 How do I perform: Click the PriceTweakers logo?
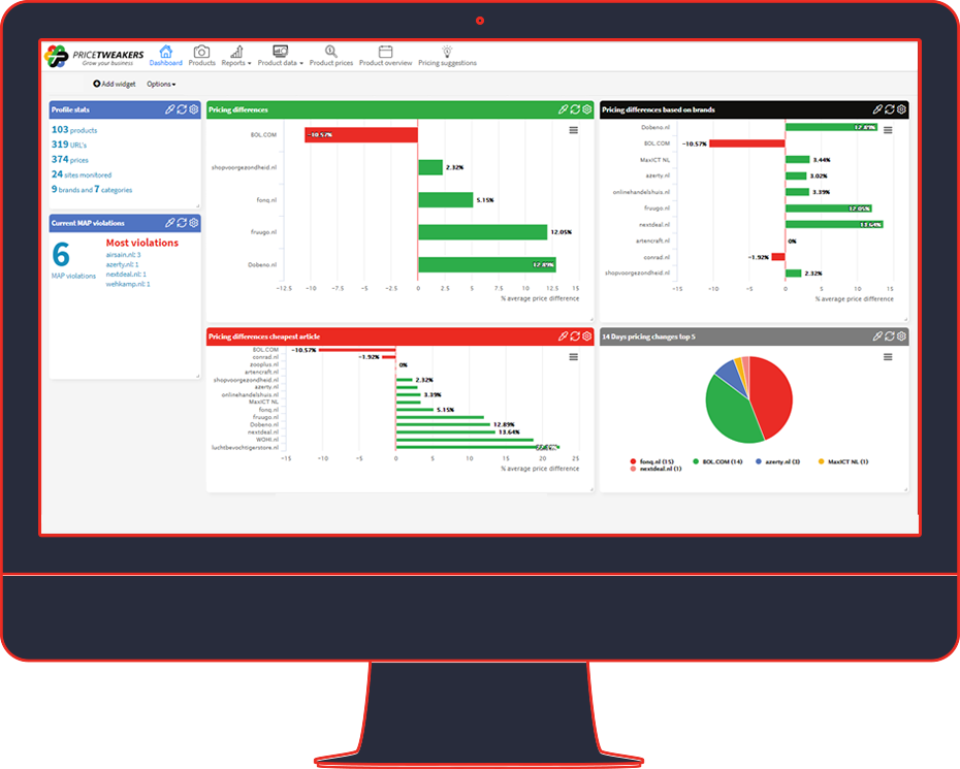click(94, 56)
